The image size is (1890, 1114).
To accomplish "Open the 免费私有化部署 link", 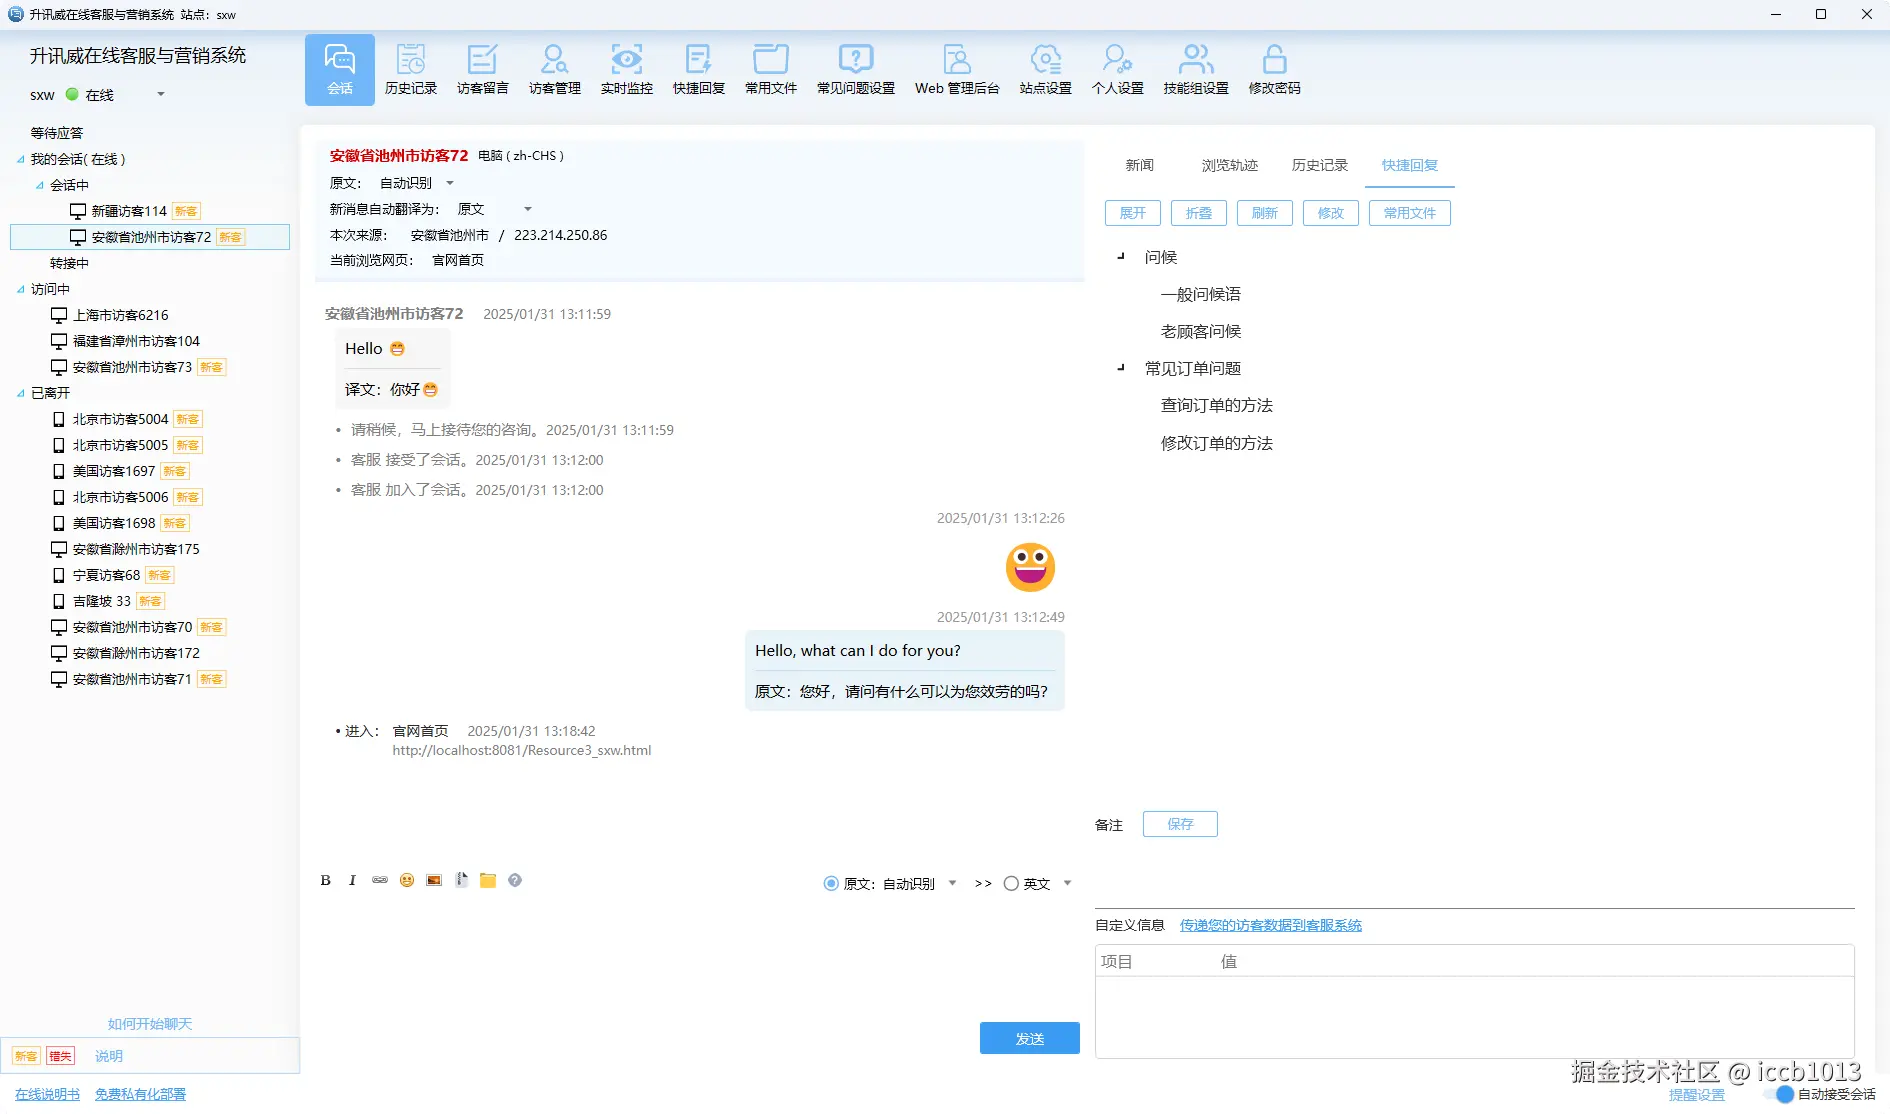I will click(139, 1094).
